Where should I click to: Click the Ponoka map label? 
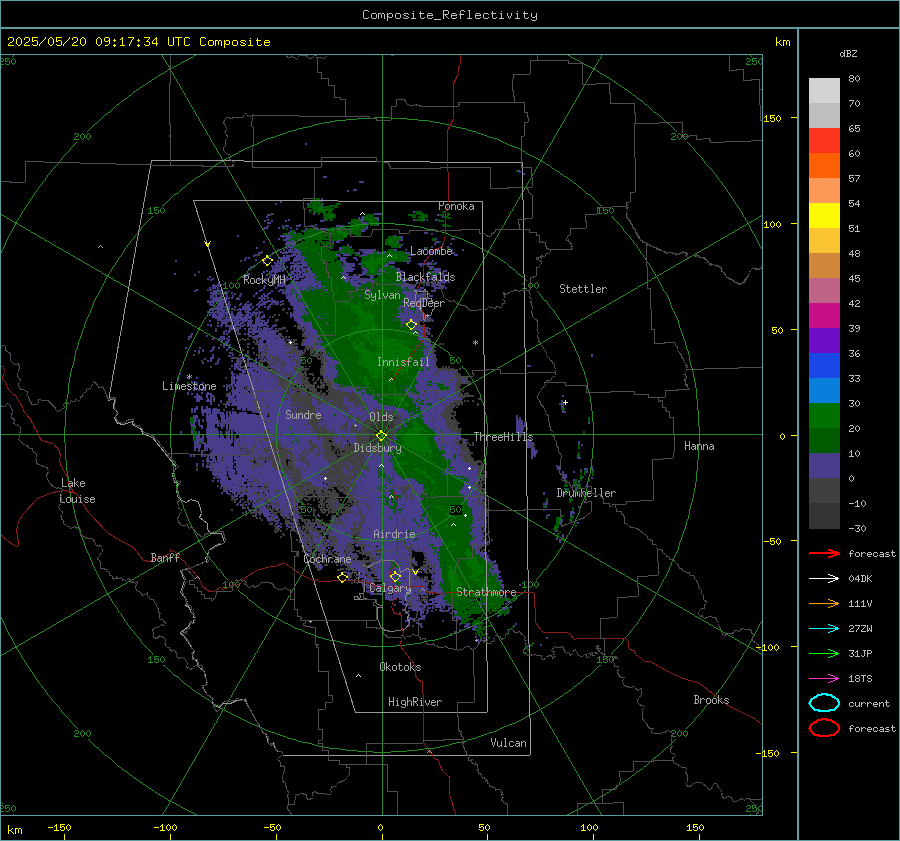[x=456, y=206]
